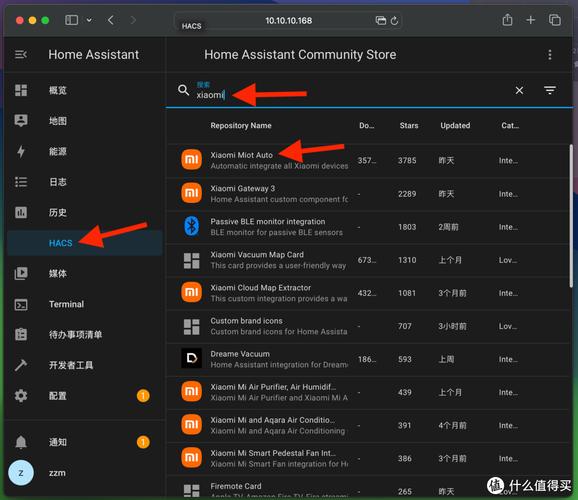Sort by Updated column header
The image size is (578, 500).
point(455,126)
